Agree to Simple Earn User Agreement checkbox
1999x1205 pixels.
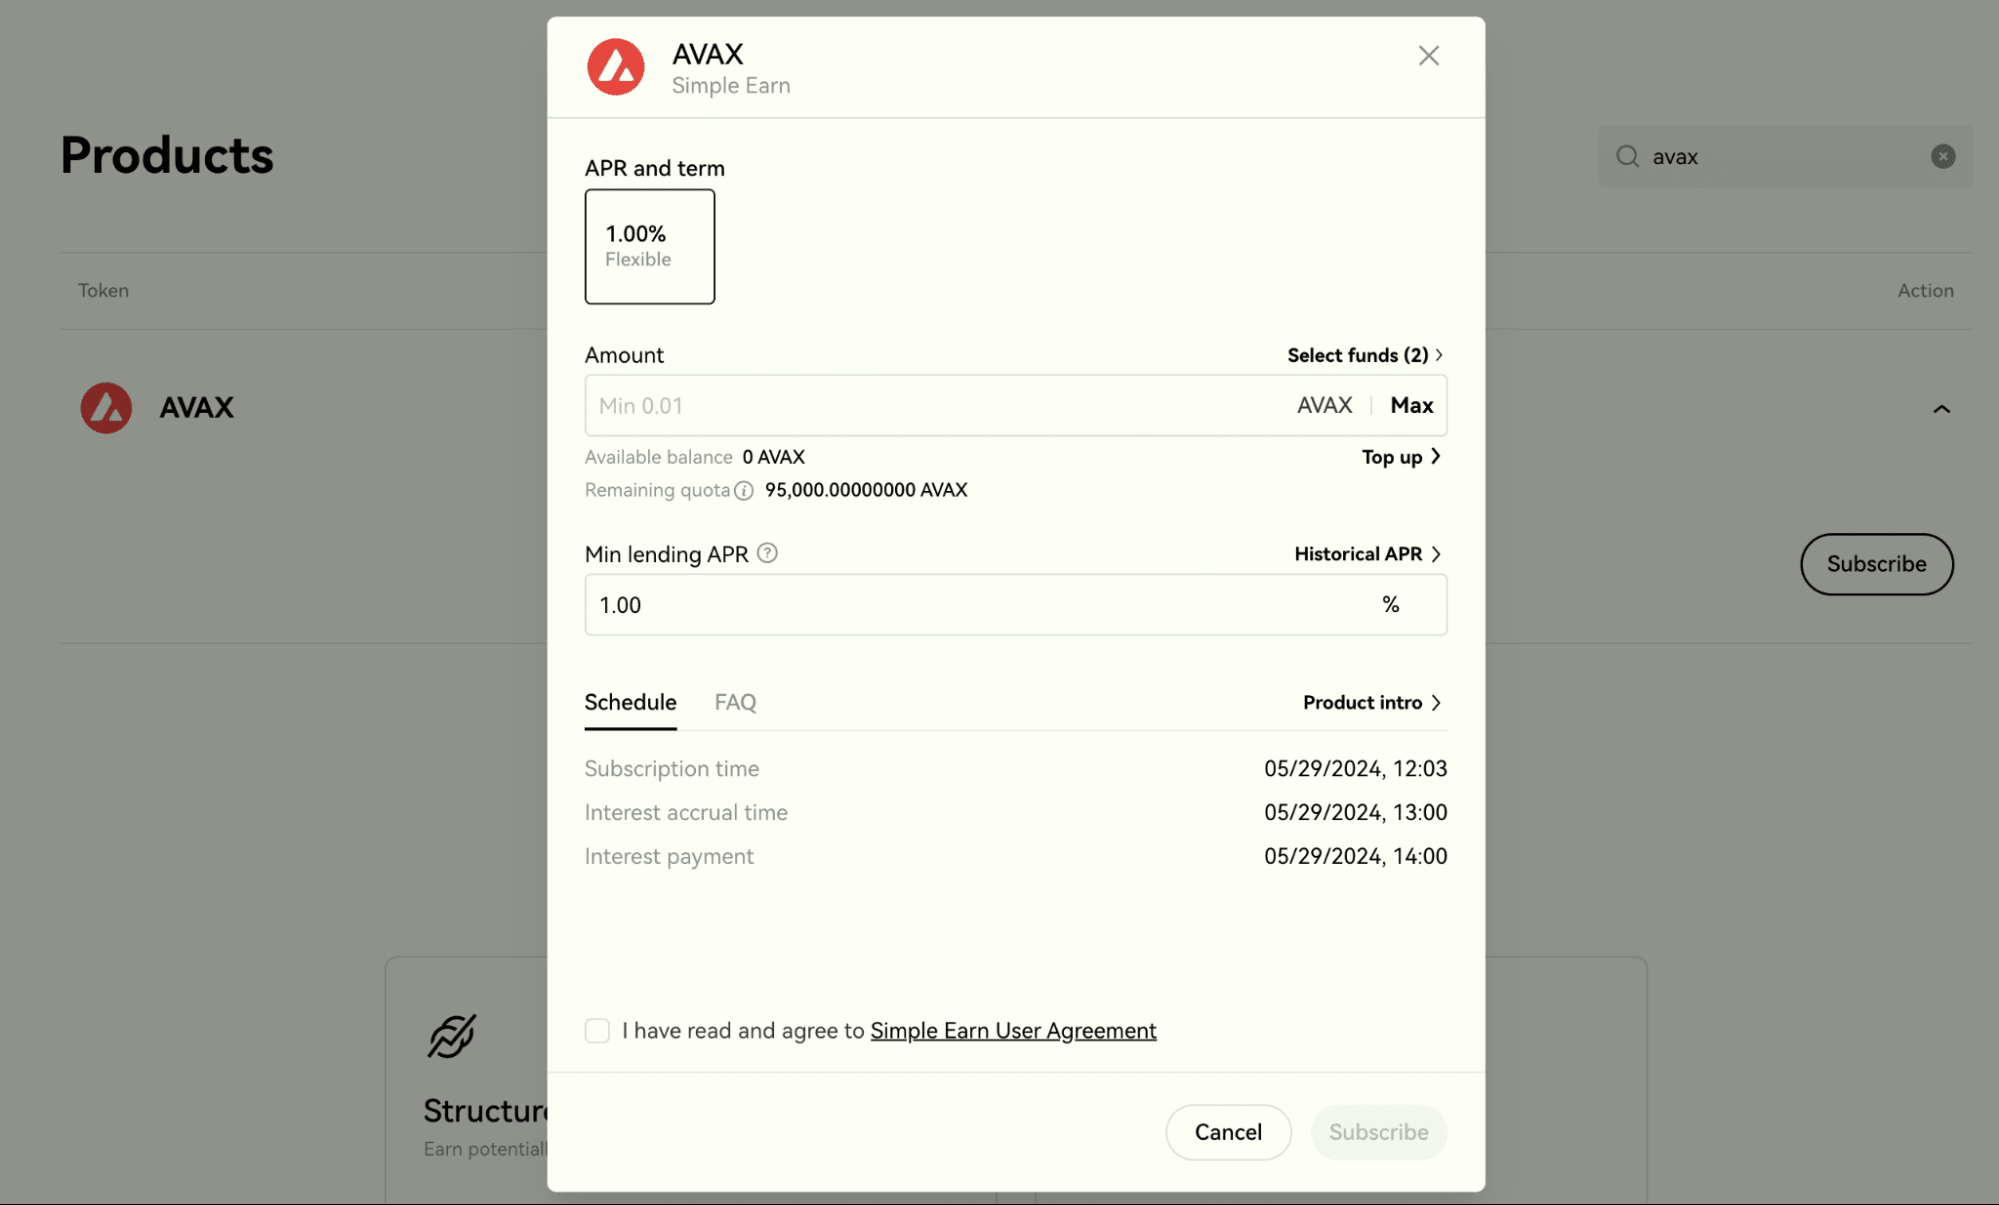[x=597, y=1031]
